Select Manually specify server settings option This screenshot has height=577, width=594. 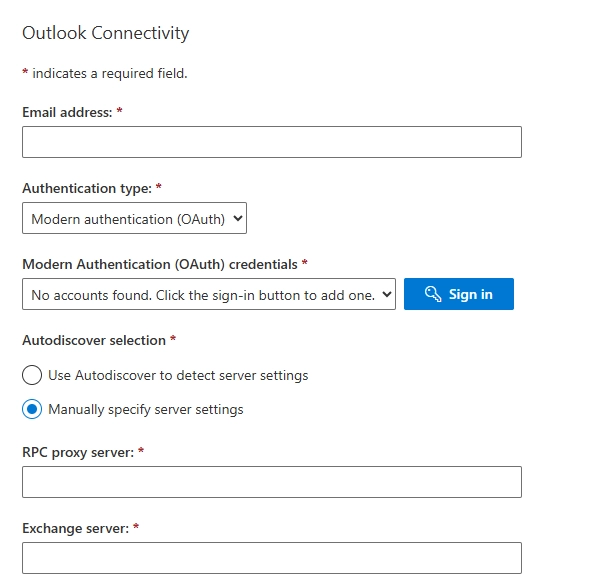[x=32, y=409]
